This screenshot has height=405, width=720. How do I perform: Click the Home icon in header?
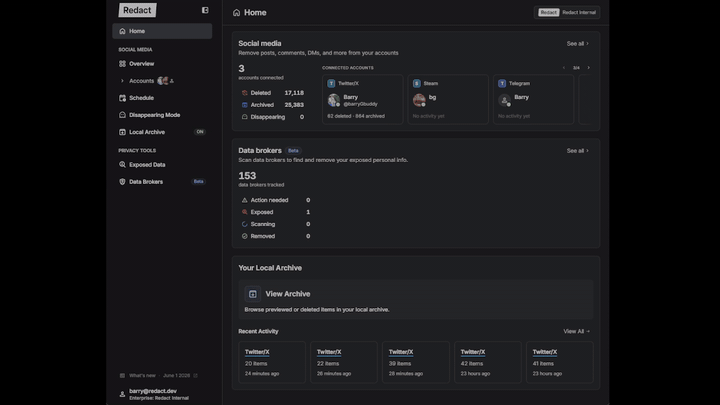click(236, 13)
